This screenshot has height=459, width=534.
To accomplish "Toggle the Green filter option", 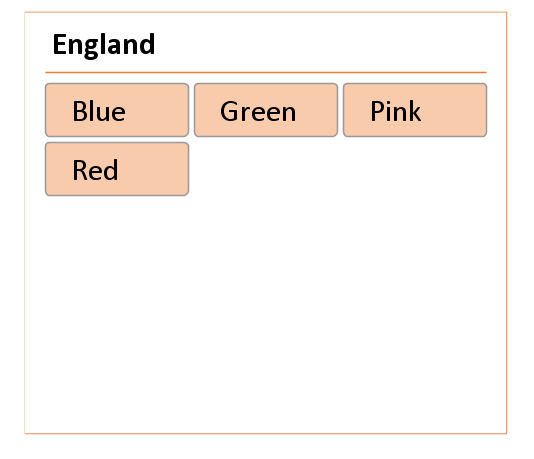I will tap(266, 110).
